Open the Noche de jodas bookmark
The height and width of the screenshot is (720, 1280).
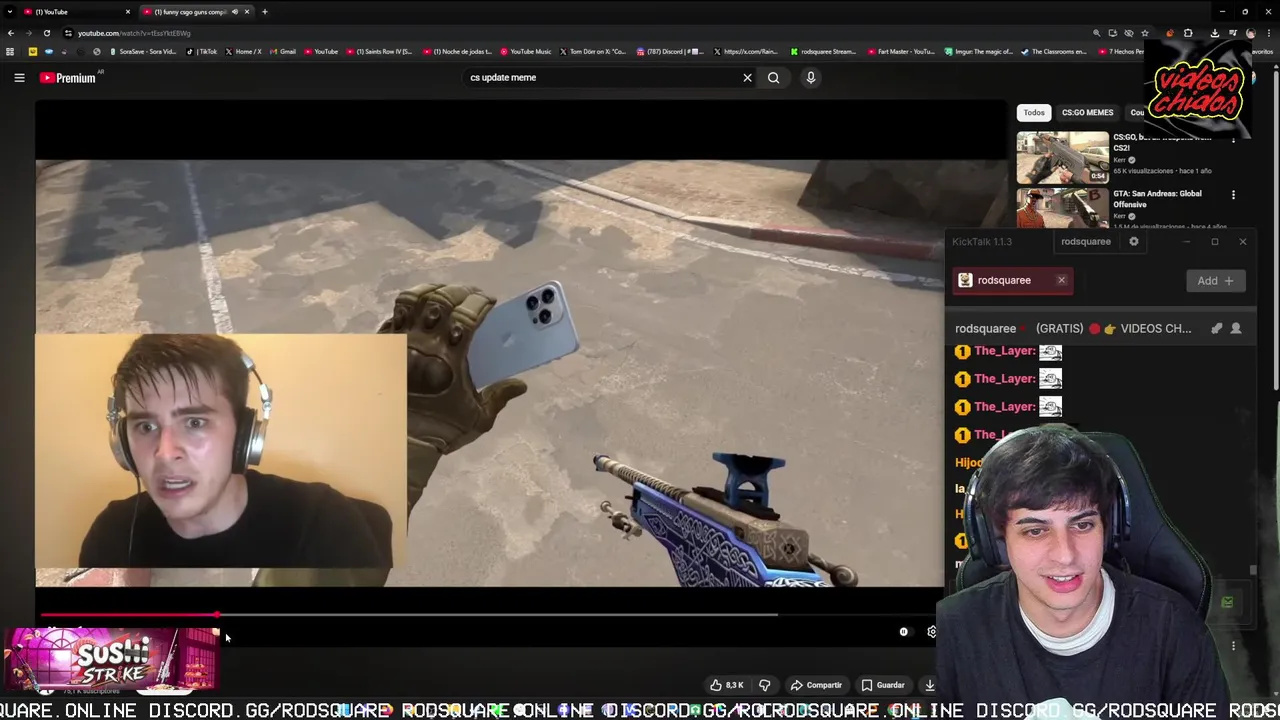[458, 51]
